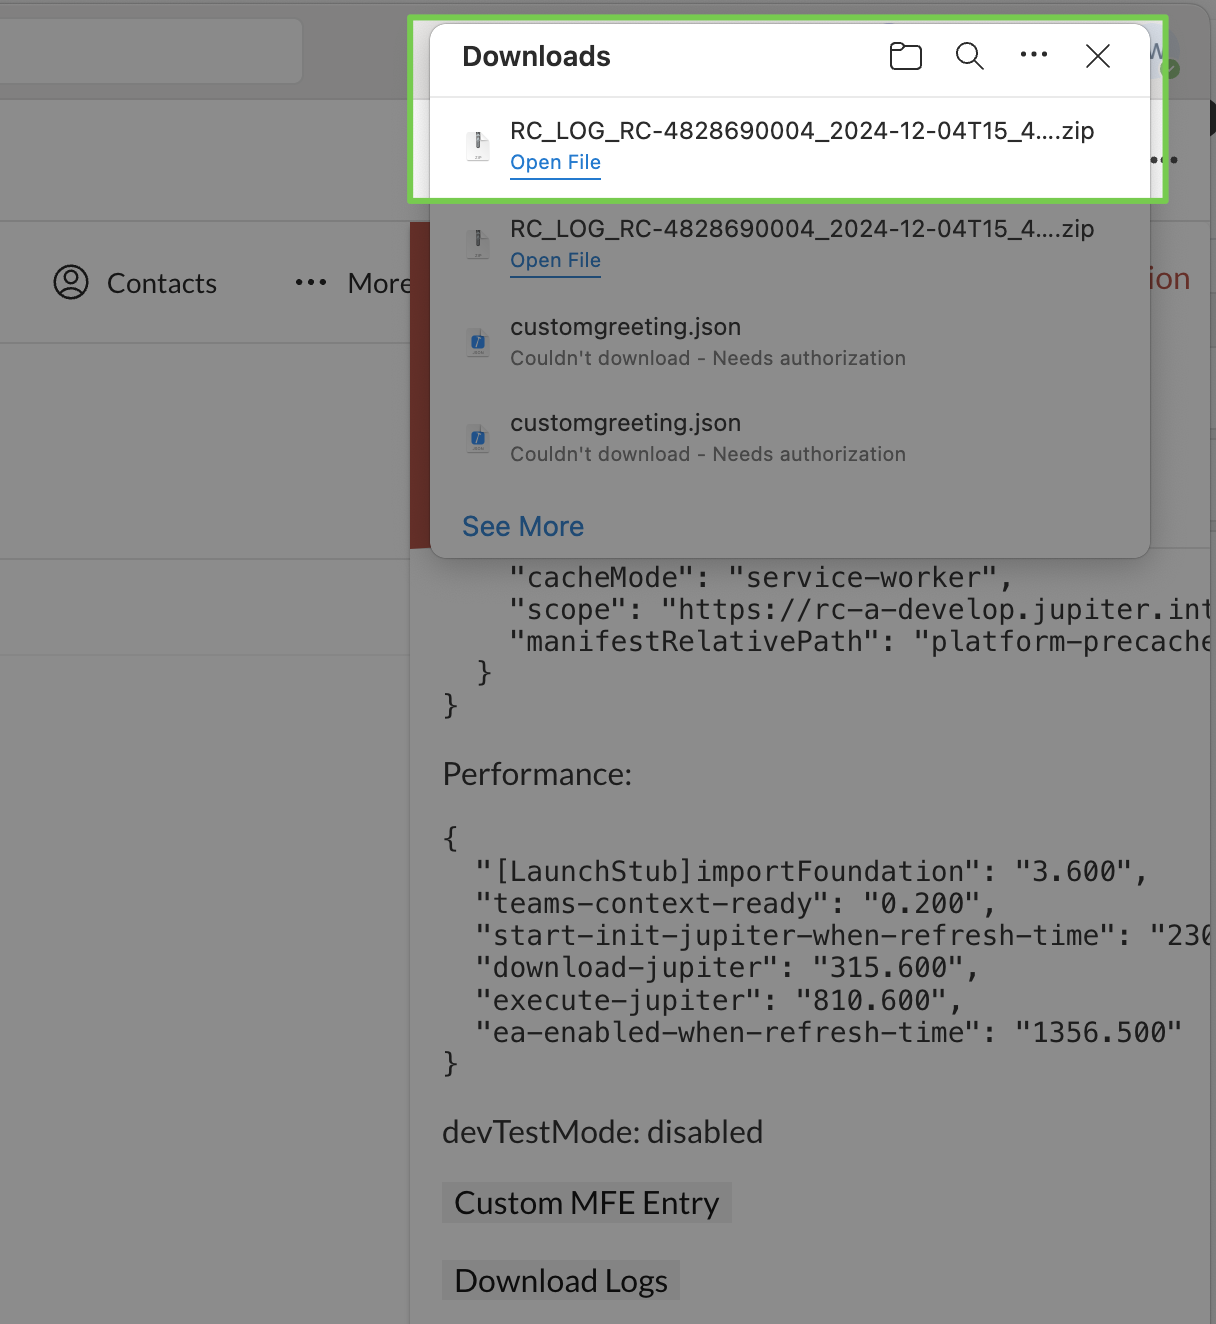Viewport: 1216px width, 1324px height.
Task: Switch to the Contacts tab
Action: tap(161, 283)
